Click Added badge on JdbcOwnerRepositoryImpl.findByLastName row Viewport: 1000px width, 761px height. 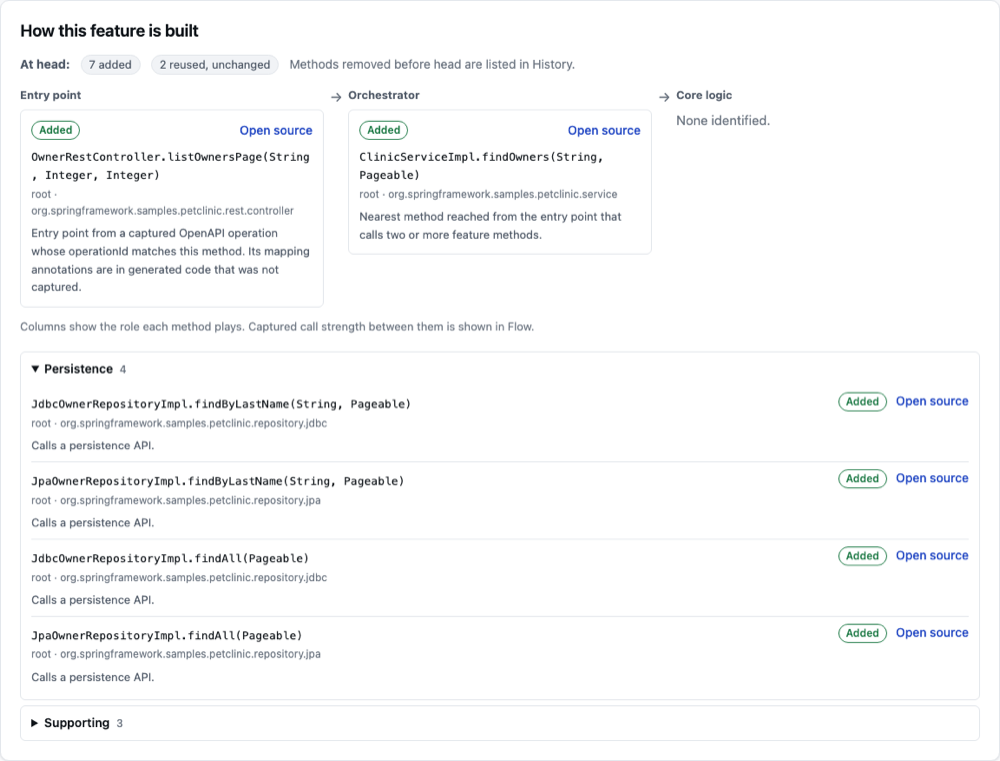[x=862, y=402]
